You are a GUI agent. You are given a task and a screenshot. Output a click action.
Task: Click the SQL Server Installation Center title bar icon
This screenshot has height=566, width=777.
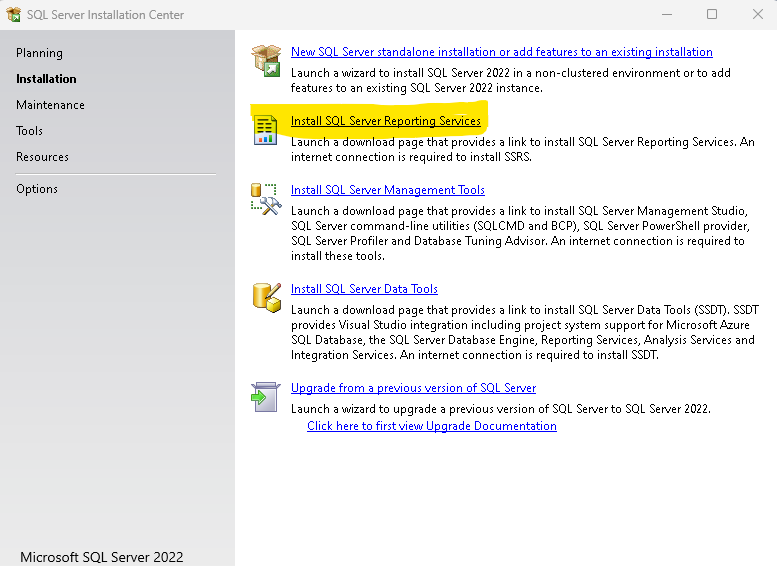13,14
